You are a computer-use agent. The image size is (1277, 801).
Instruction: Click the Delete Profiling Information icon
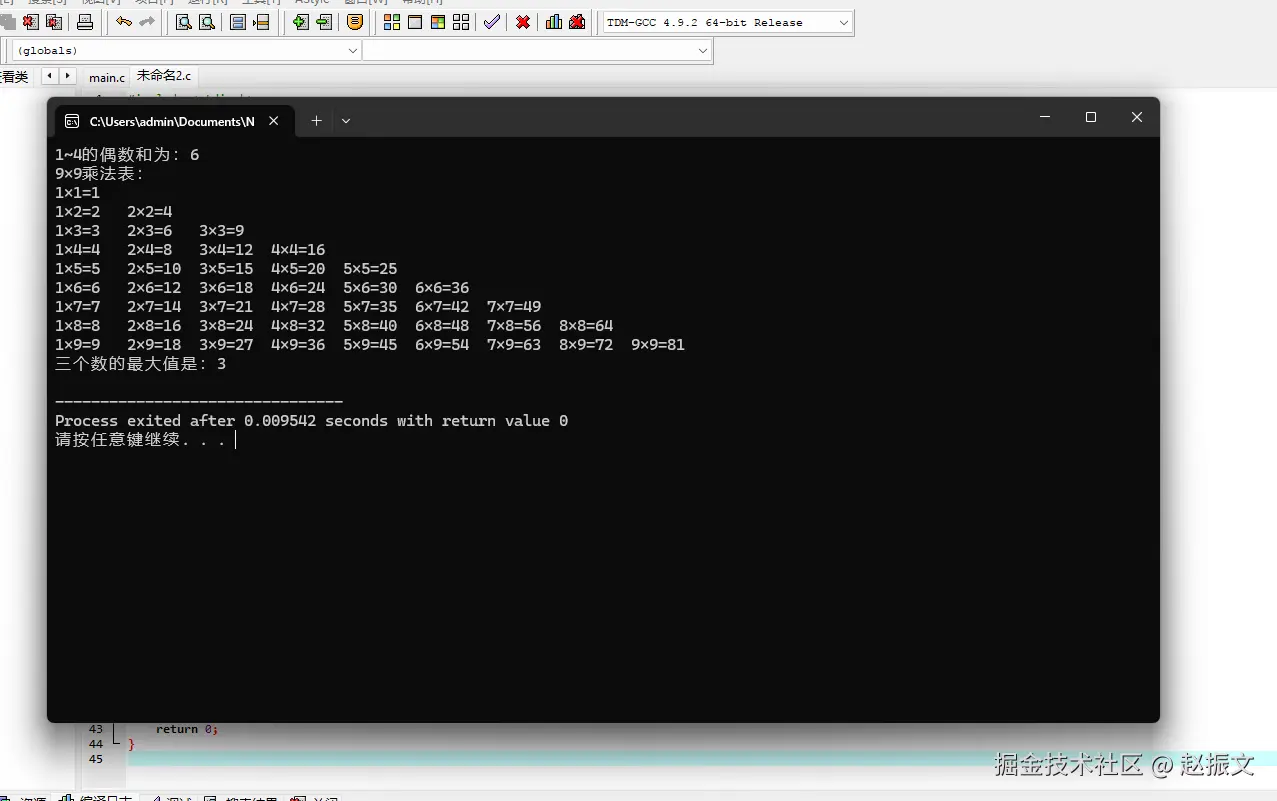[577, 22]
